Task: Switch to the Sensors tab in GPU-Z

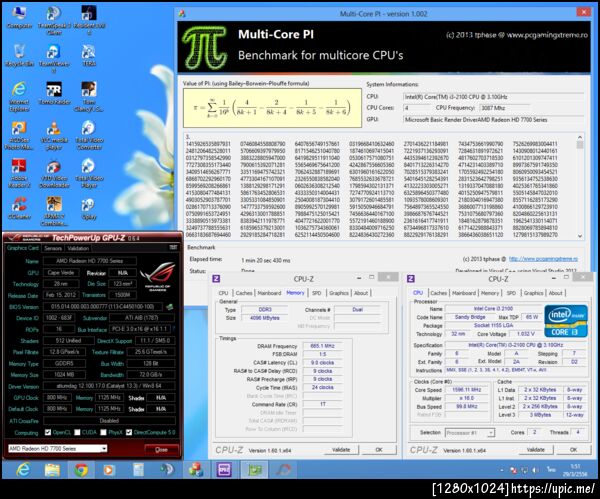Action: point(53,248)
